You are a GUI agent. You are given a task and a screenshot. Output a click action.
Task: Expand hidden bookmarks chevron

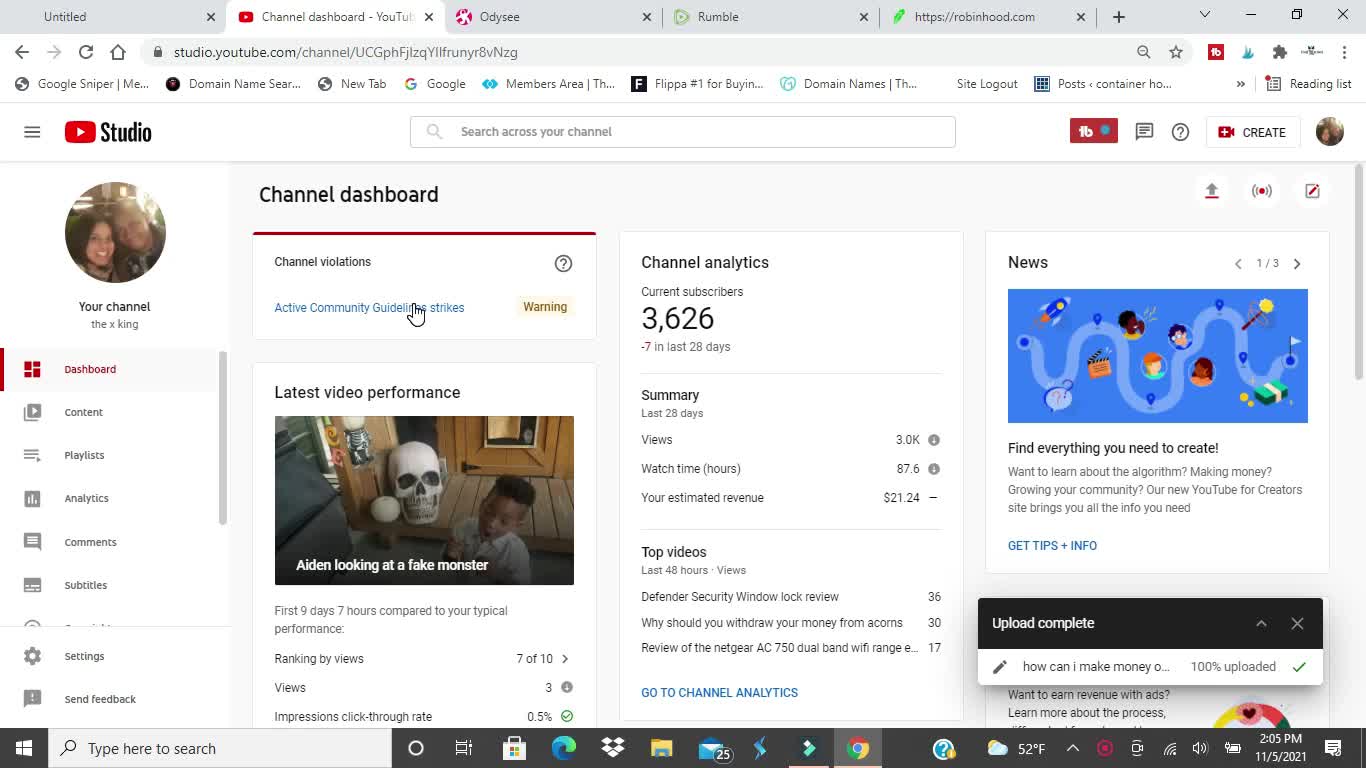pos(1241,84)
